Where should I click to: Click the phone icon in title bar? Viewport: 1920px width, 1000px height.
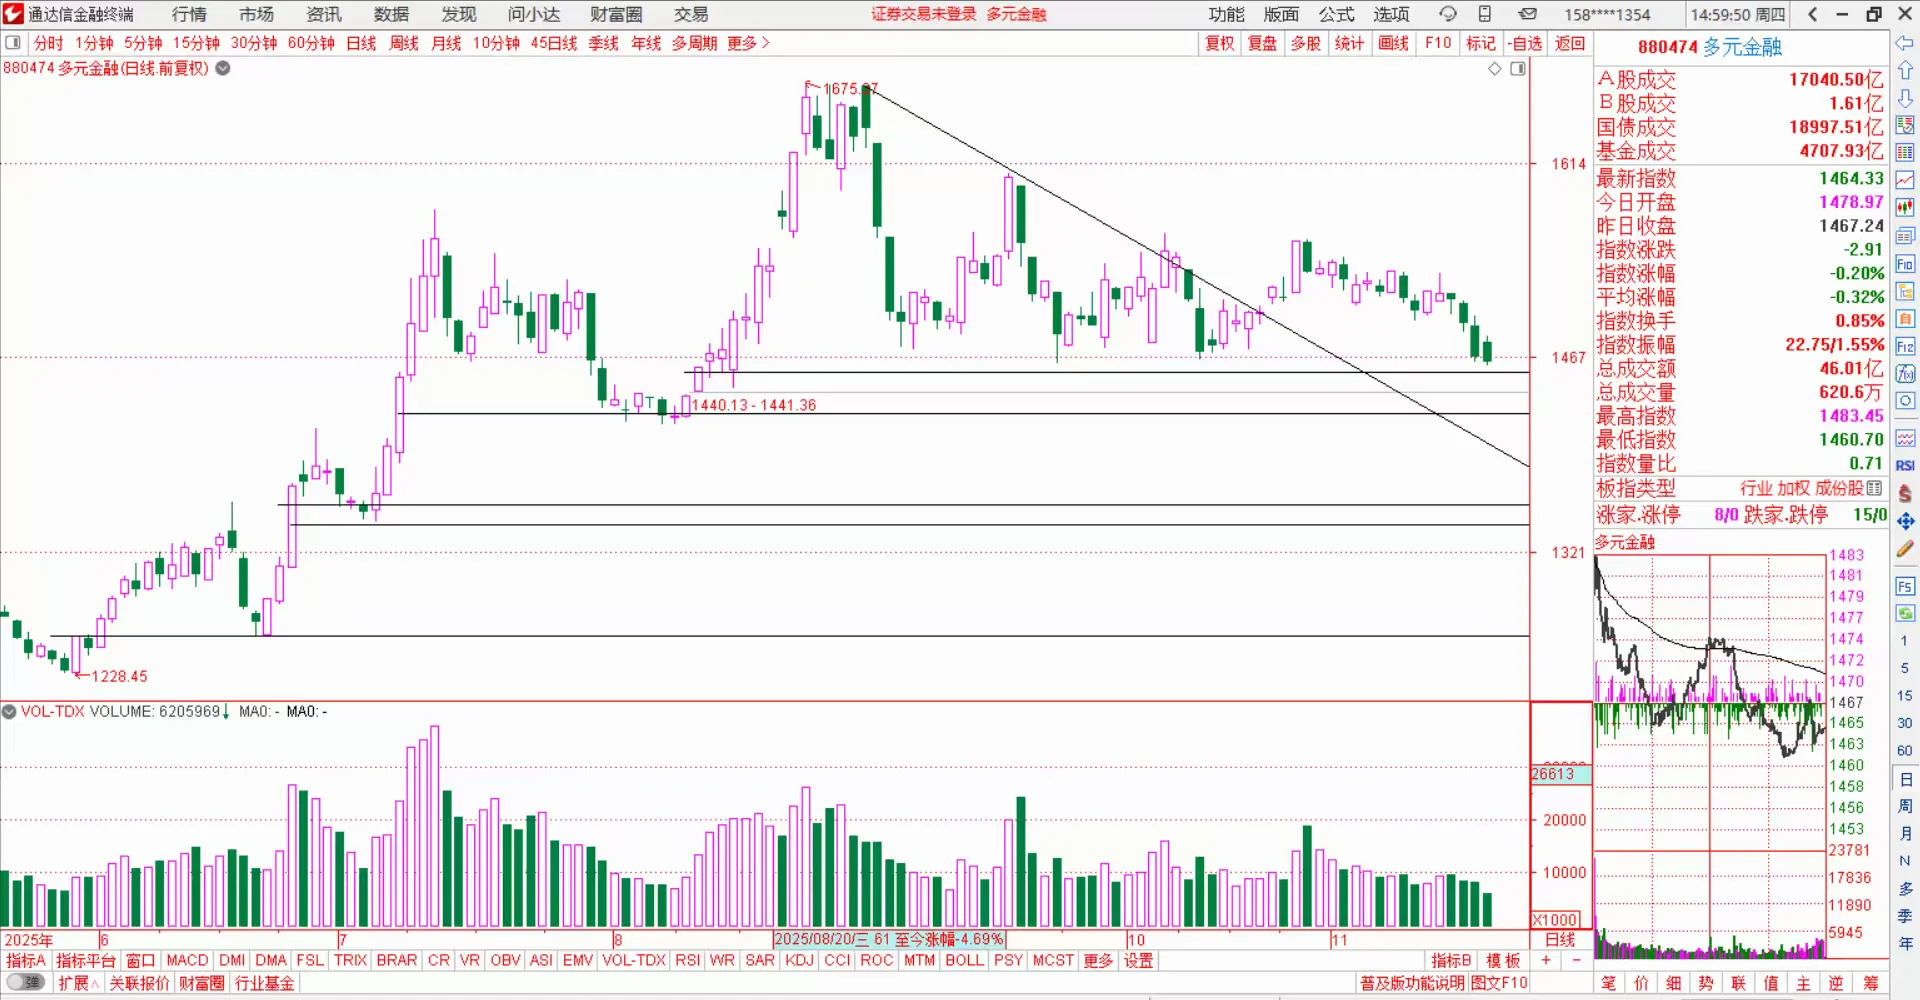coord(1485,14)
